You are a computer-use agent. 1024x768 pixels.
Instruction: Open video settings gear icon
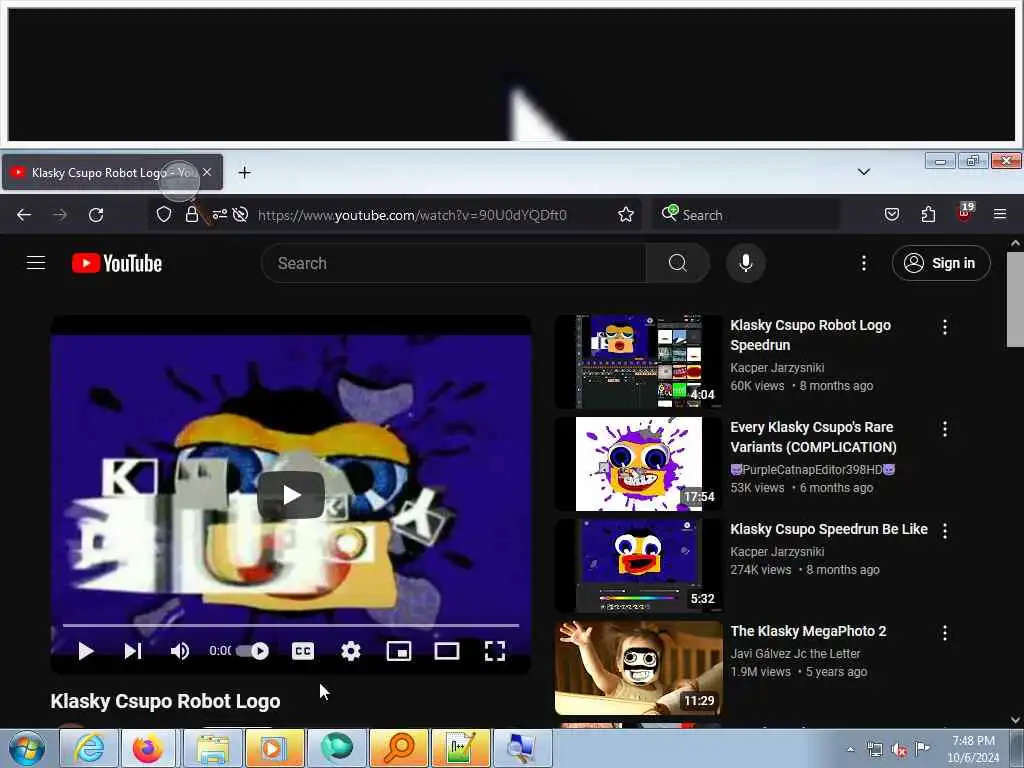coord(351,651)
